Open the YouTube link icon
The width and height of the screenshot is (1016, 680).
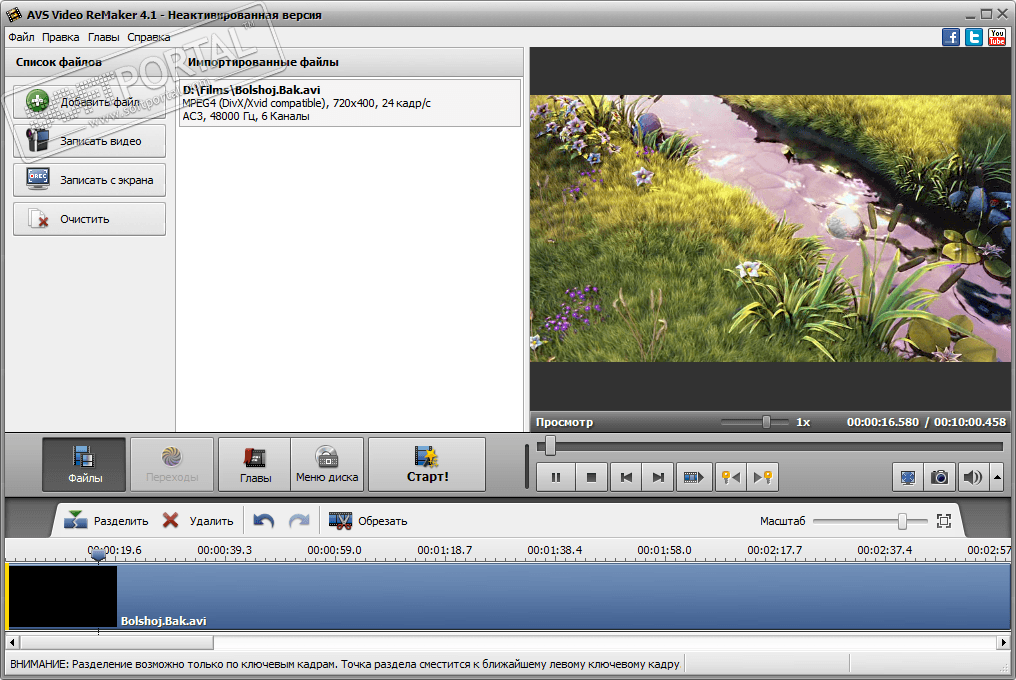[997, 37]
